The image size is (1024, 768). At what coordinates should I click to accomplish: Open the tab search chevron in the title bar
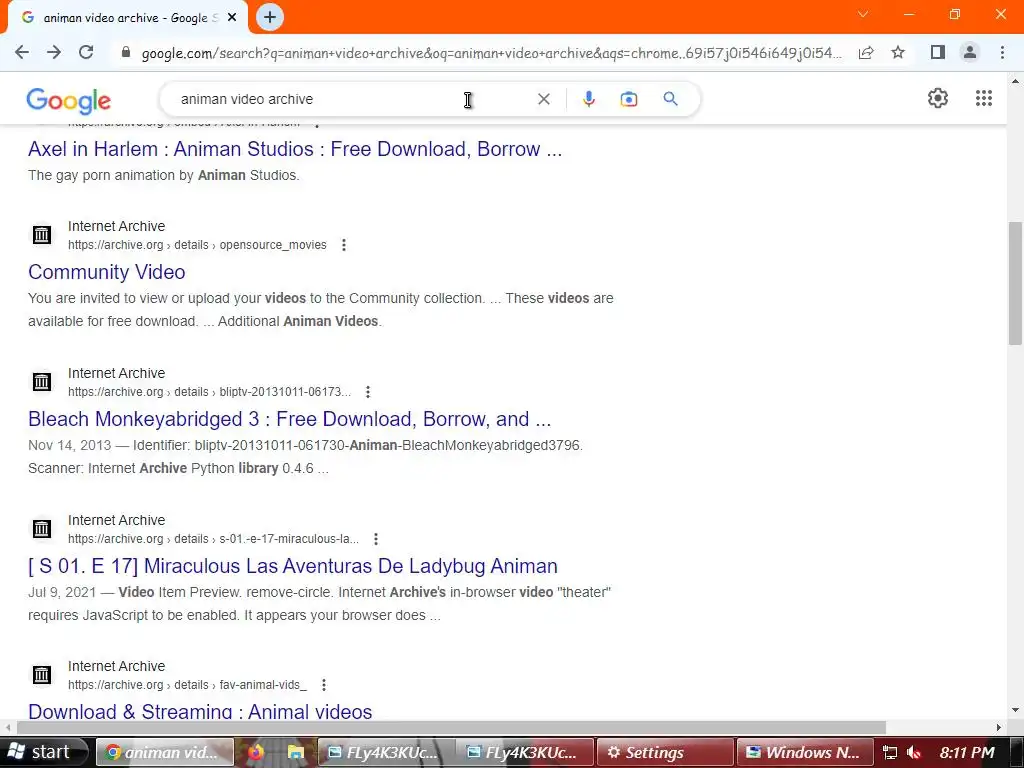pos(863,14)
